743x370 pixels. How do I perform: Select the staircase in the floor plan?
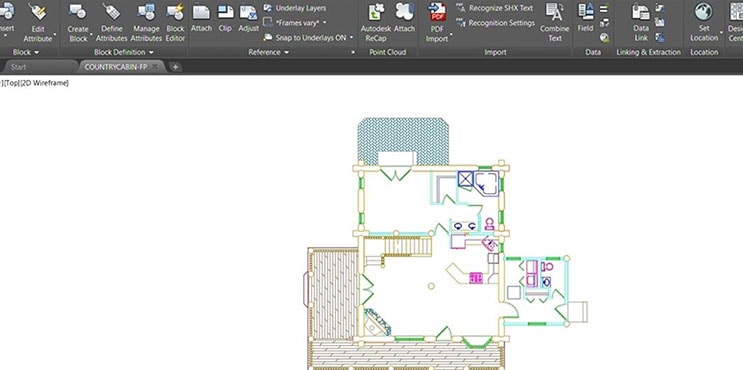[408, 246]
